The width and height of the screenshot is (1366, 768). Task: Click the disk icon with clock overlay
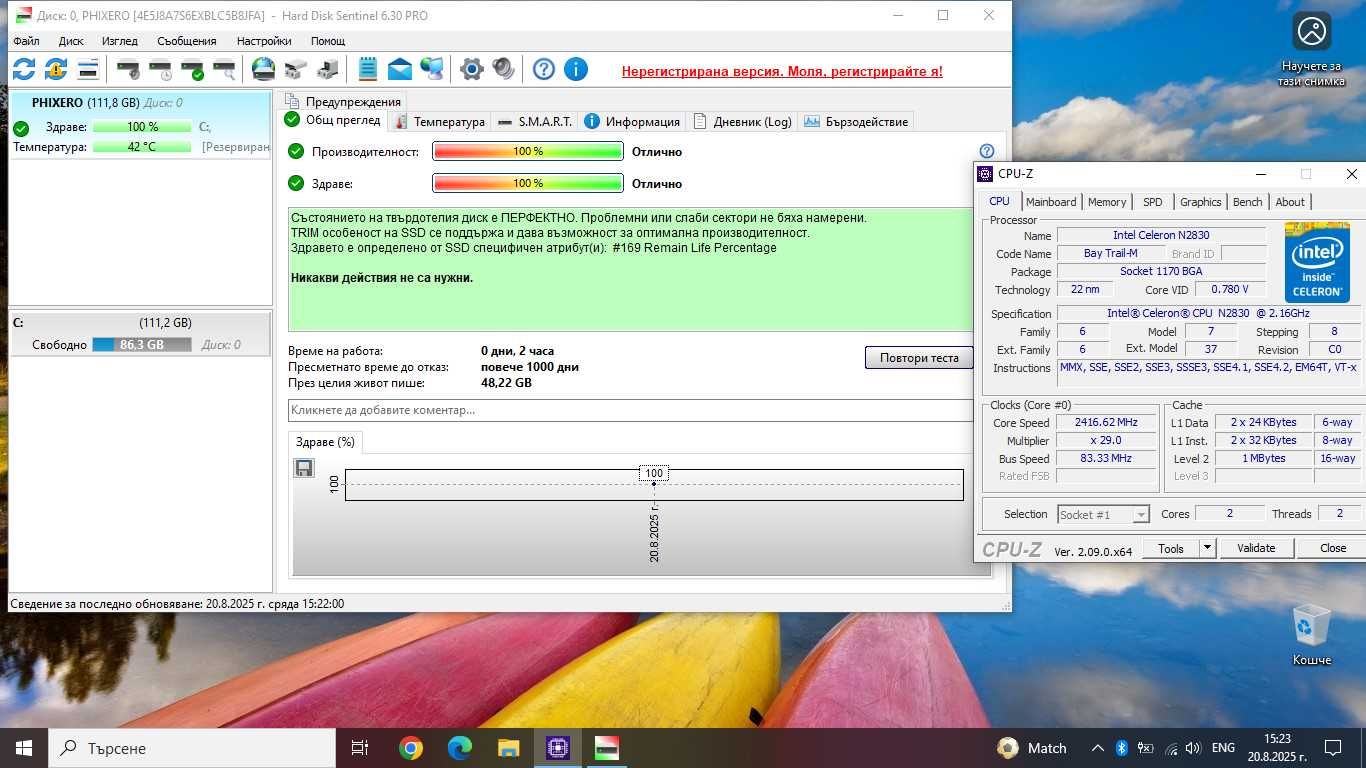[x=160, y=69]
